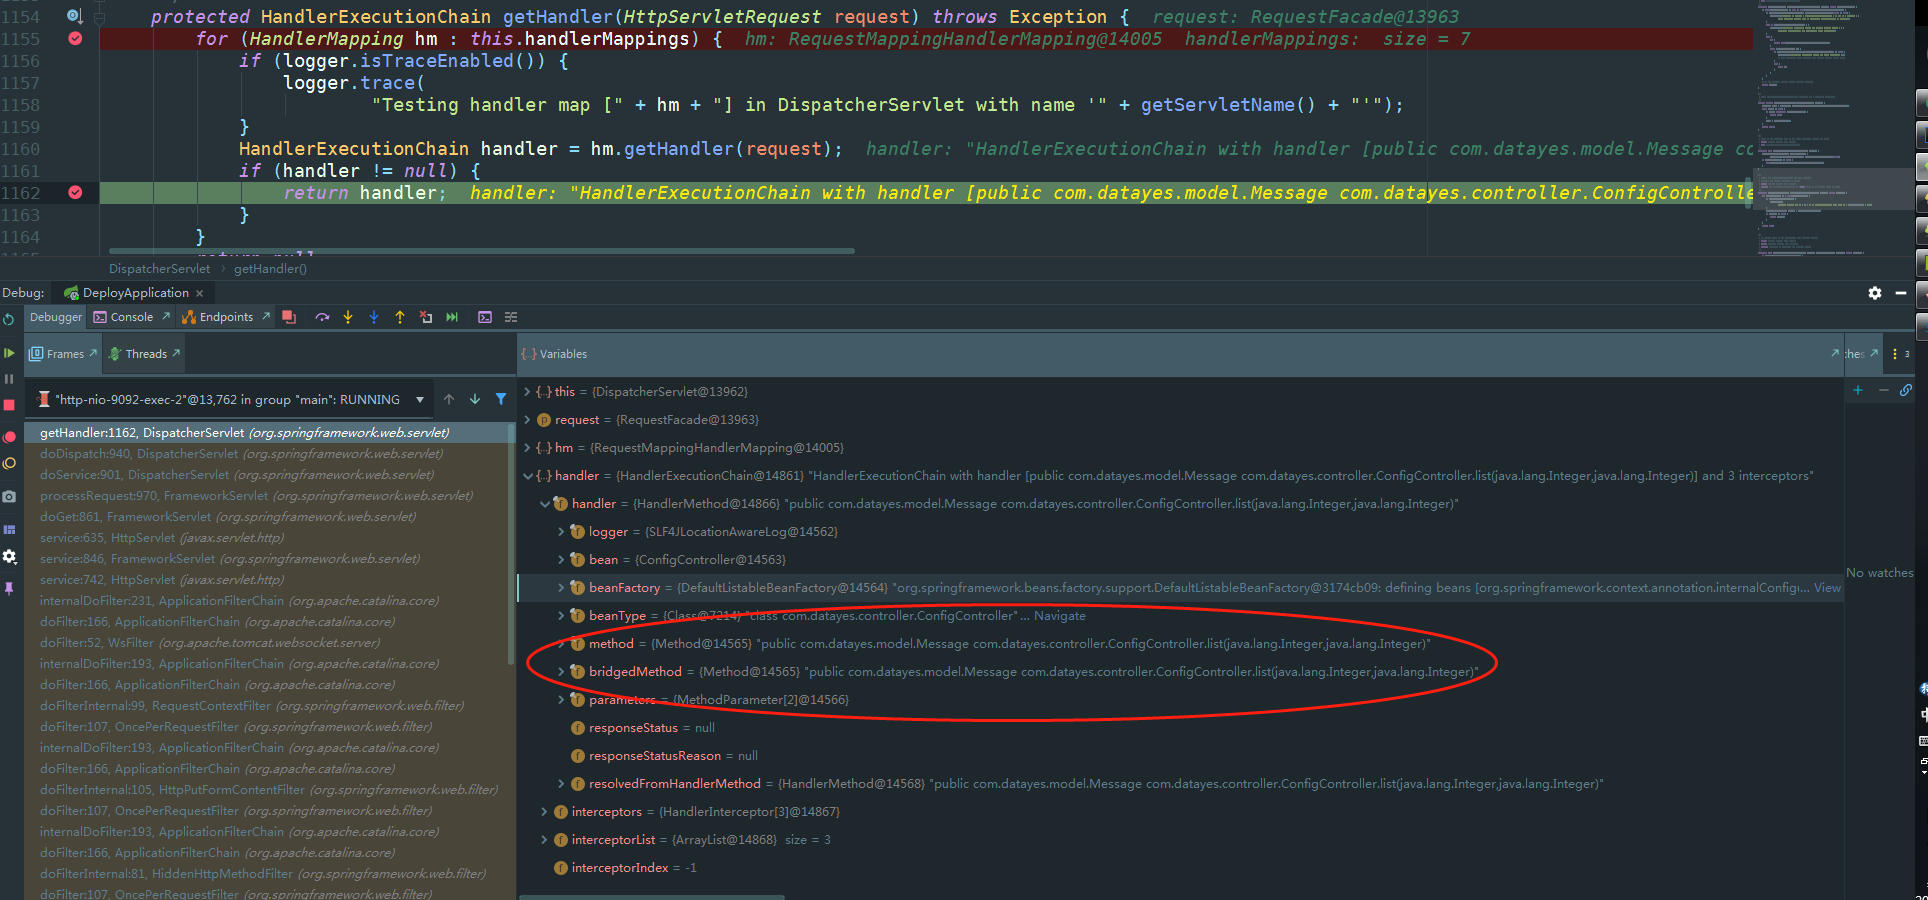Add a new watch with plus icon
Viewport: 1928px width, 900px height.
pos(1858,390)
